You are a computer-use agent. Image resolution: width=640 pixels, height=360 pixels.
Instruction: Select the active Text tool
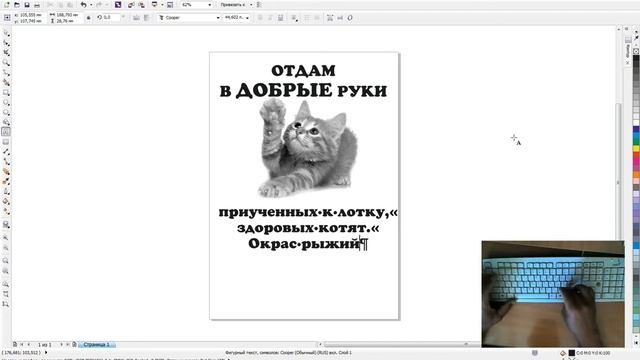pos(6,132)
